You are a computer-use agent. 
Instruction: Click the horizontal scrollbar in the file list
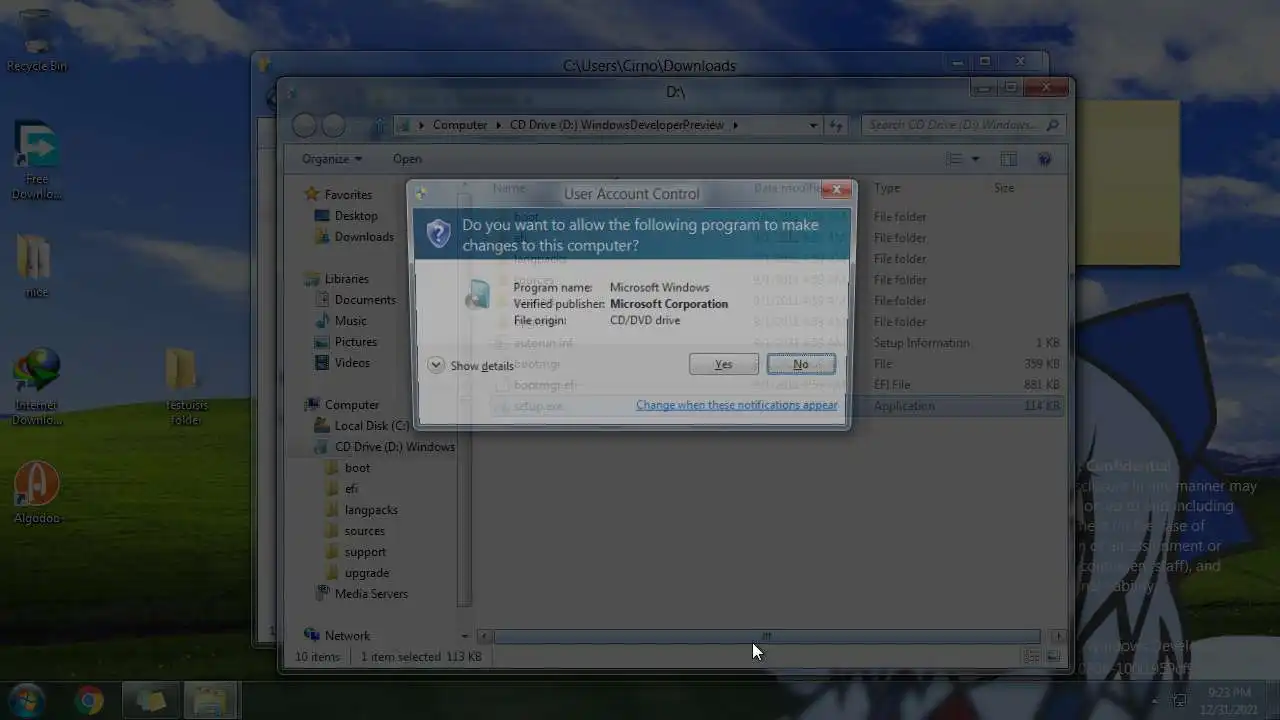point(767,636)
